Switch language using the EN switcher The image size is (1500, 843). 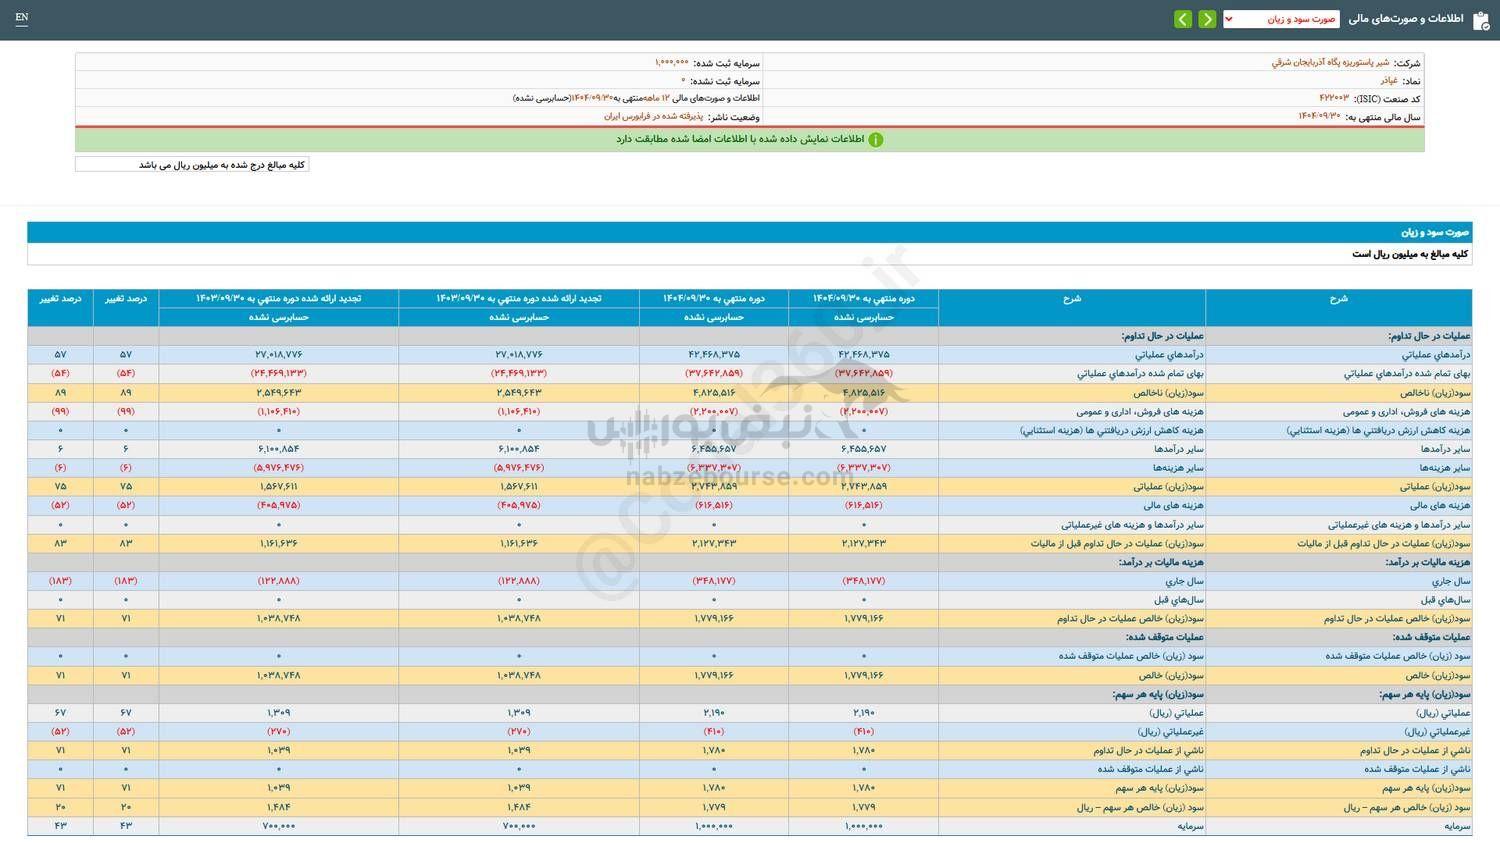tap(22, 17)
